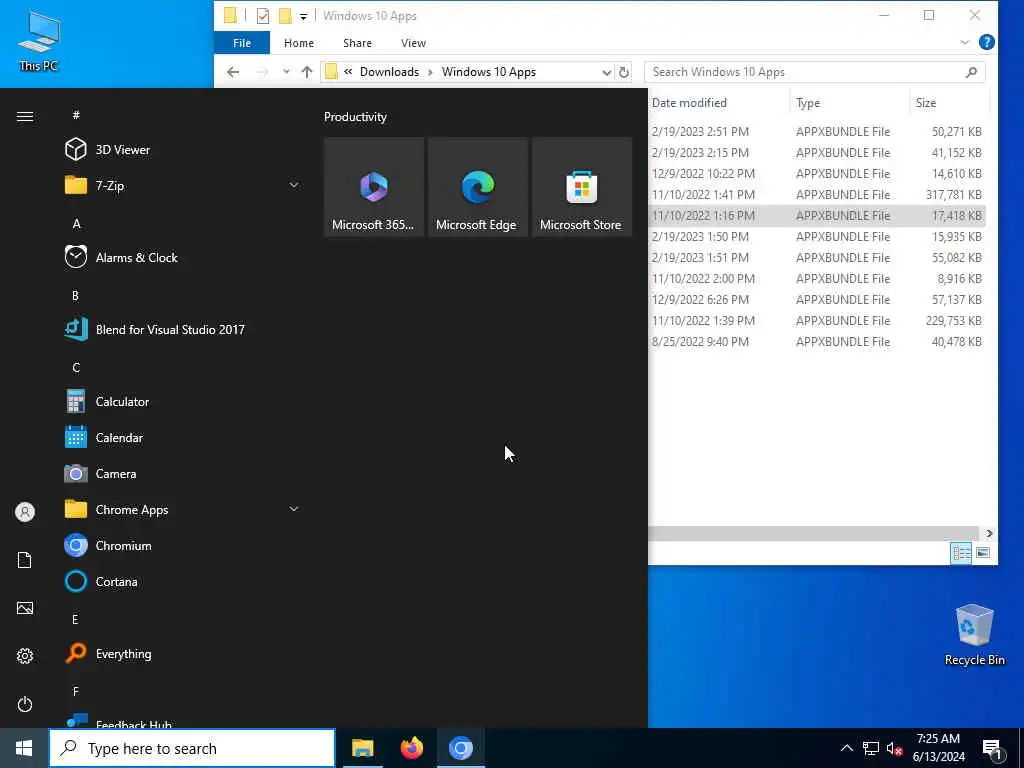1024x768 pixels.
Task: Click the Productivity group header
Action: coord(355,117)
